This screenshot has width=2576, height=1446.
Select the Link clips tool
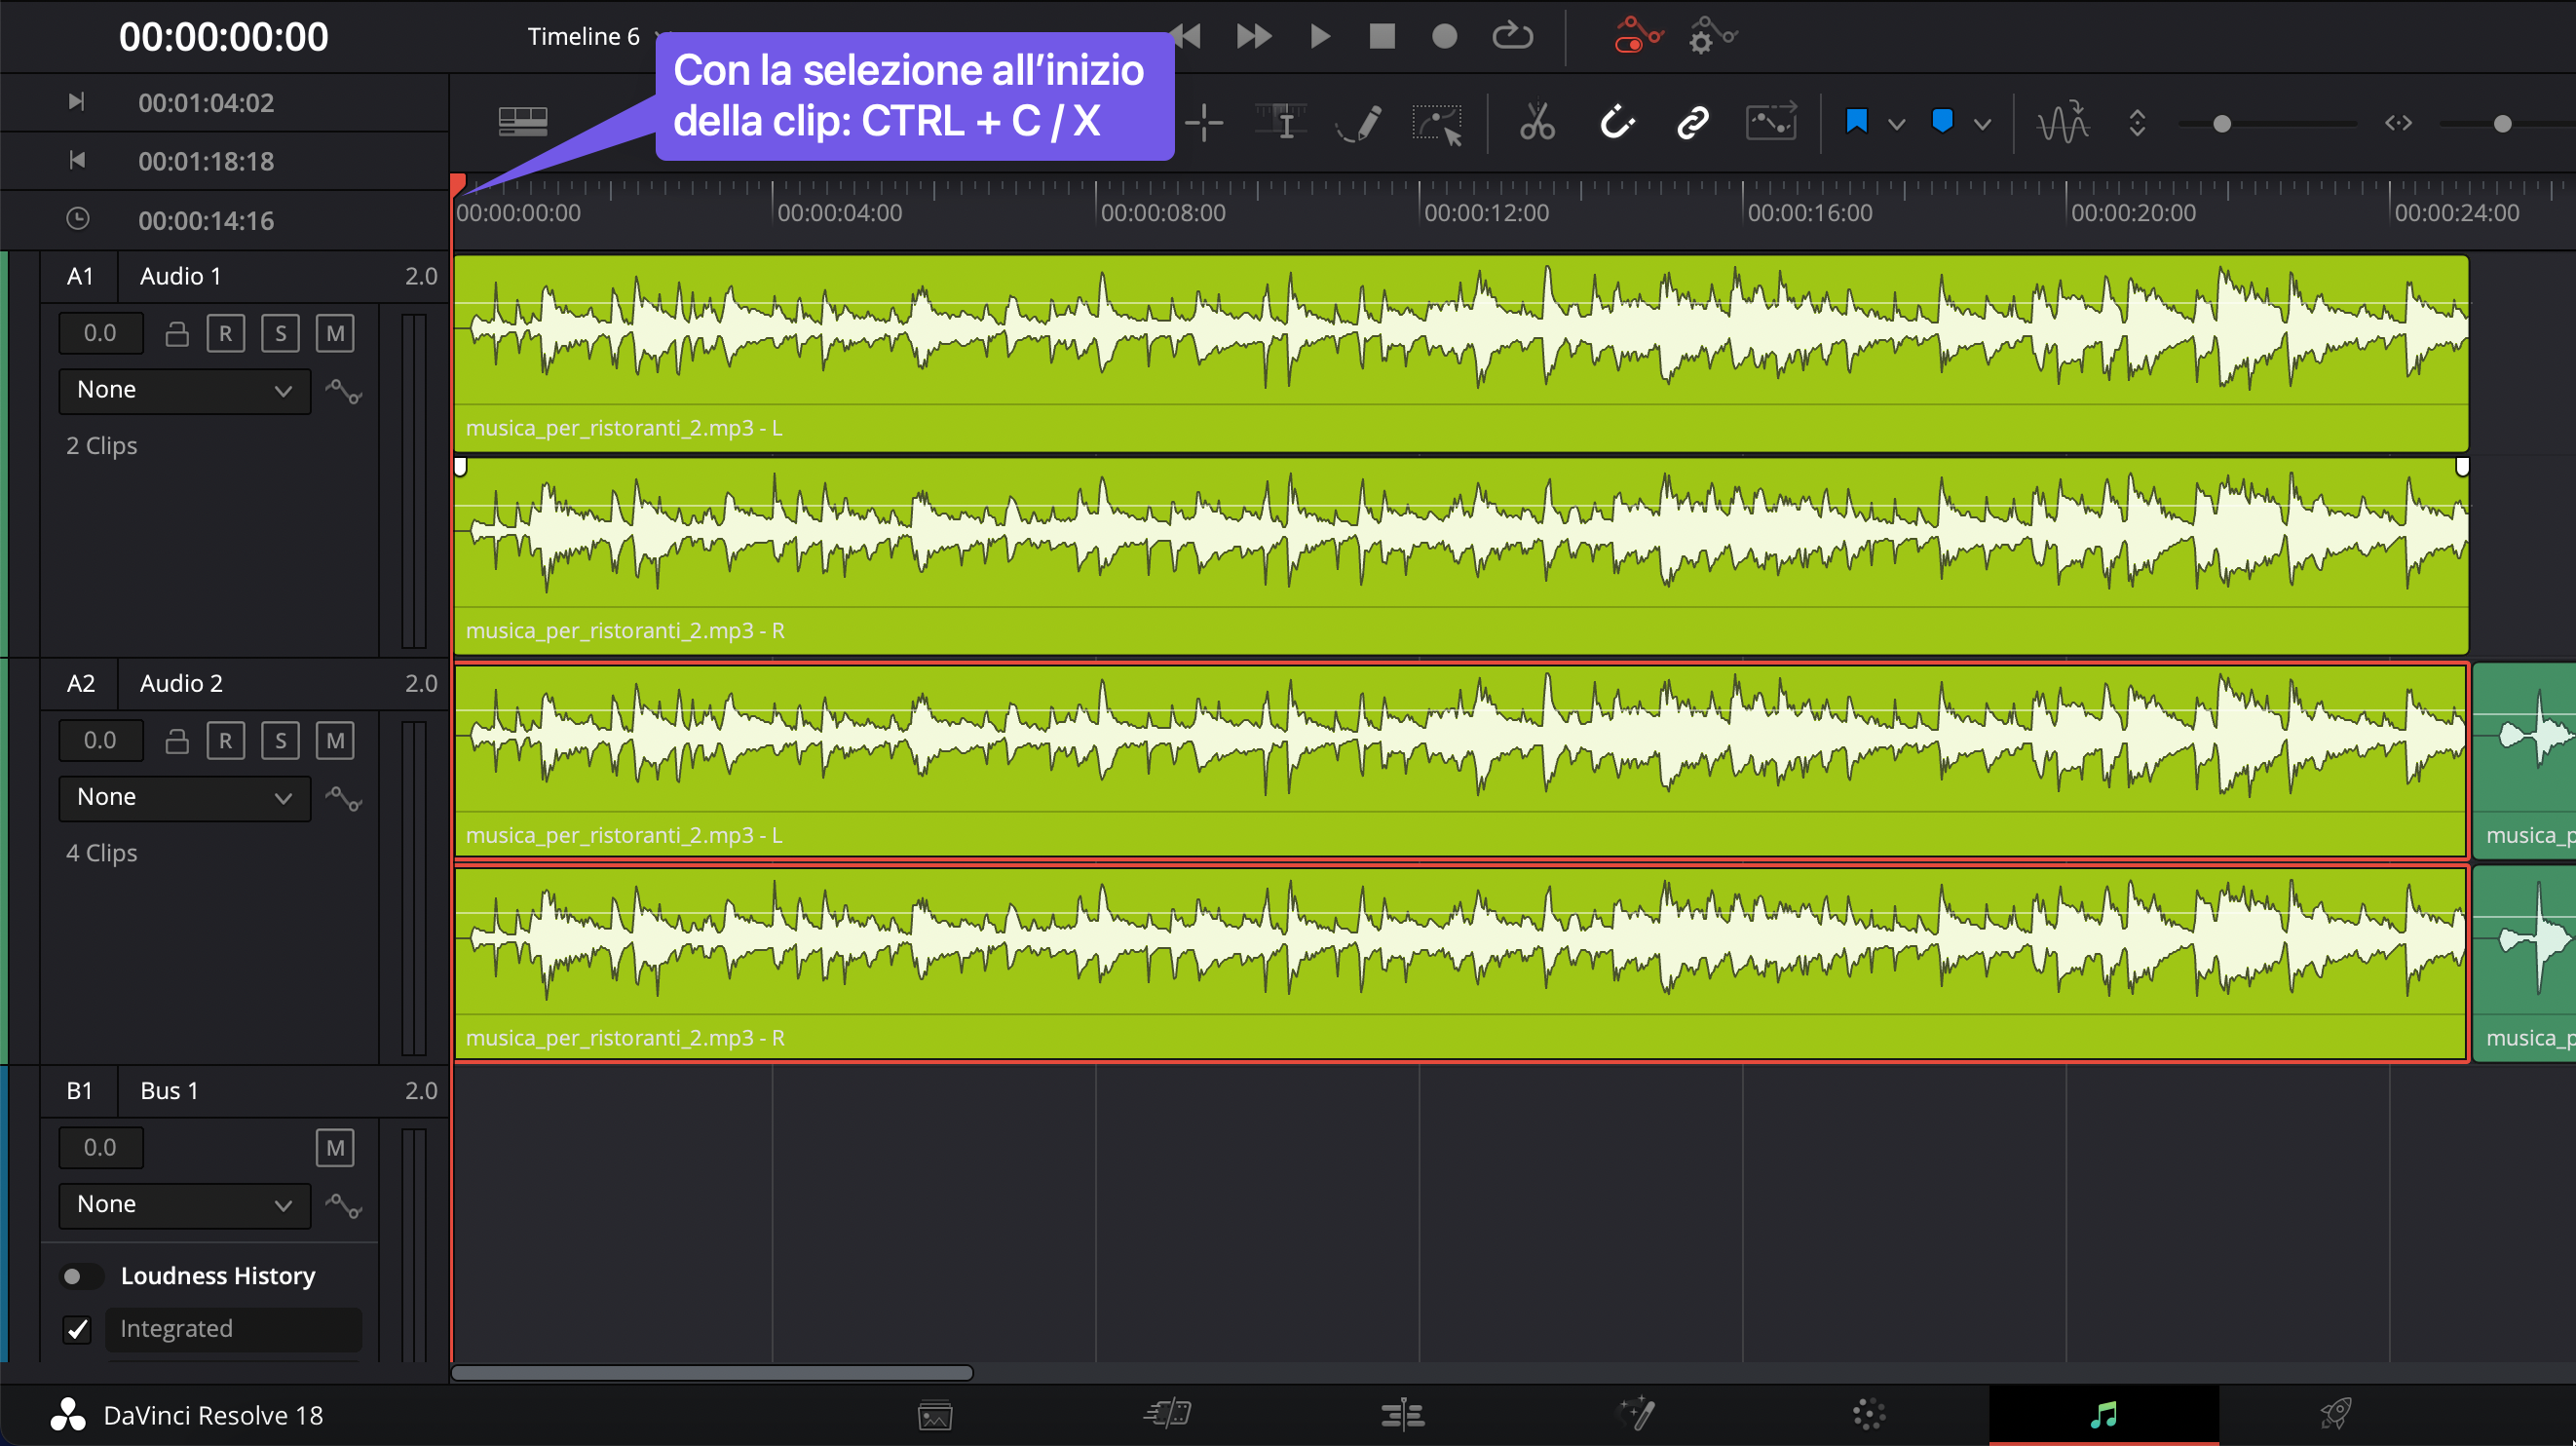(x=1693, y=122)
